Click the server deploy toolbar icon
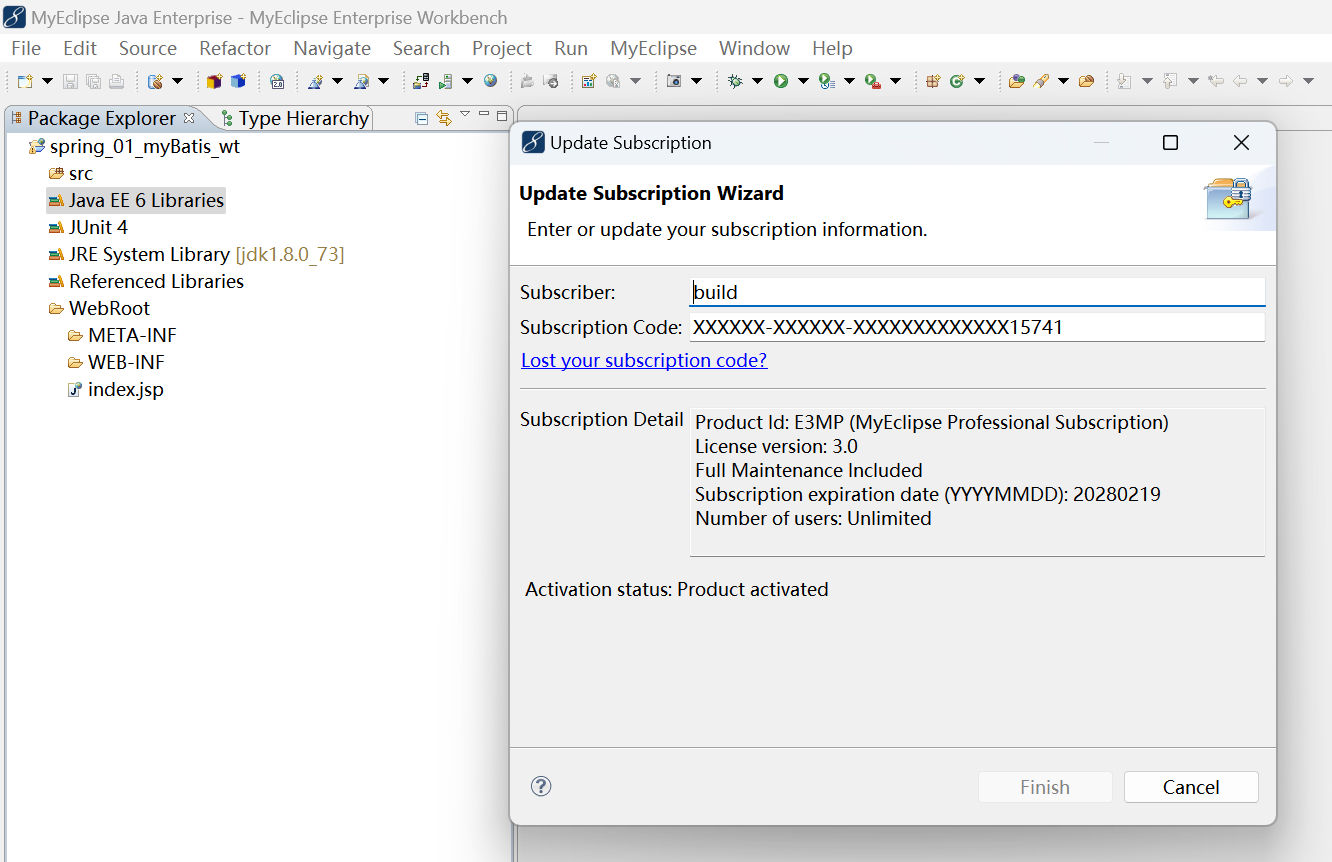Screen dimensions: 1332x862 [421, 81]
